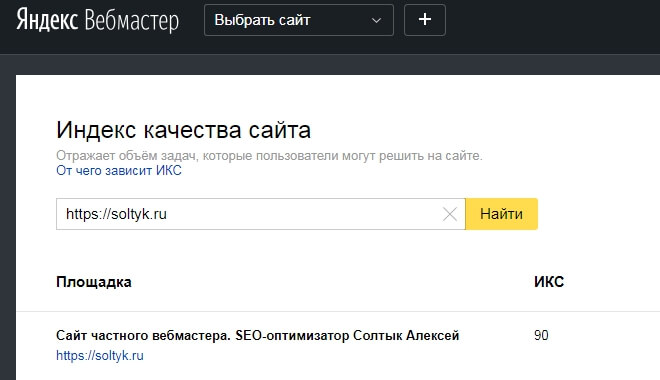Click the ИКС column header

click(x=549, y=282)
